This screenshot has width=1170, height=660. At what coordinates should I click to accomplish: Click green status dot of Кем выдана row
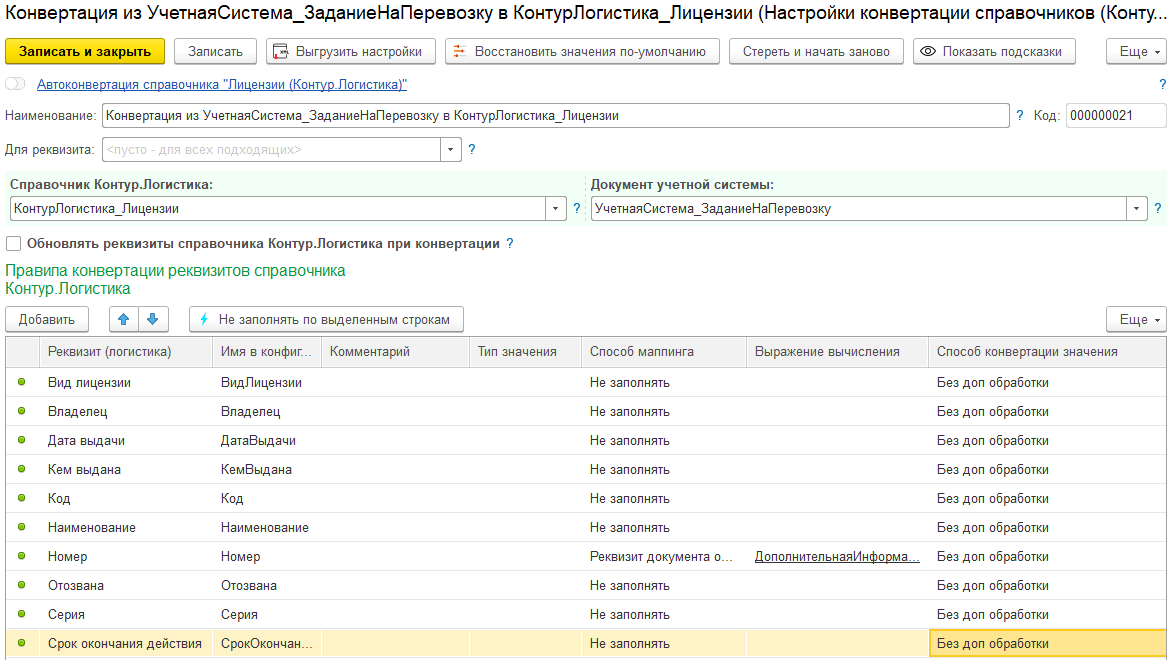[22, 469]
